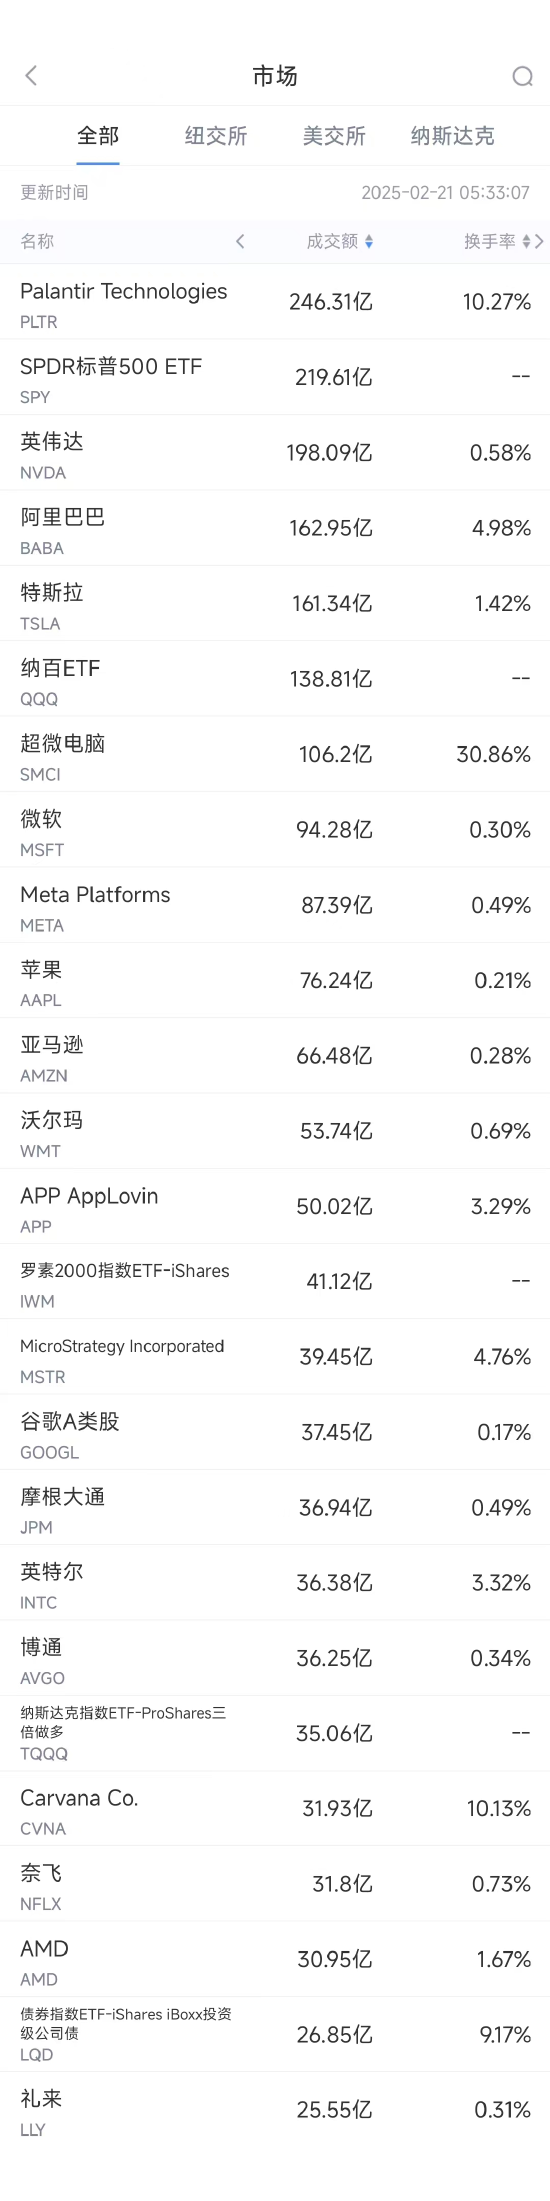Sort by 成交额 column arrows
Viewport: 550px width, 2201px height.
click(369, 242)
